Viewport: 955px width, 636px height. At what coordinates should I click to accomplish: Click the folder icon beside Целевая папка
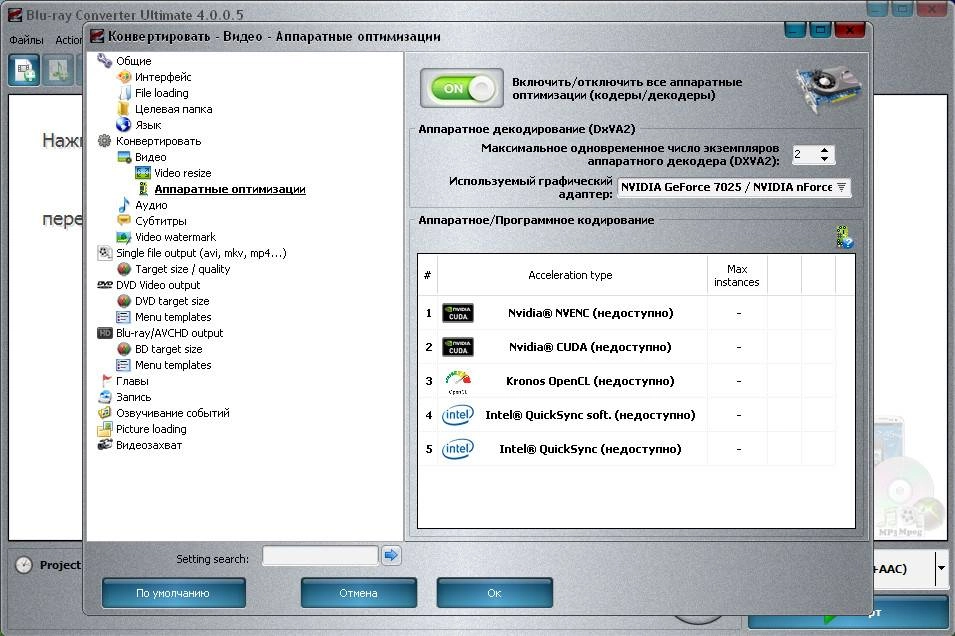(123, 109)
